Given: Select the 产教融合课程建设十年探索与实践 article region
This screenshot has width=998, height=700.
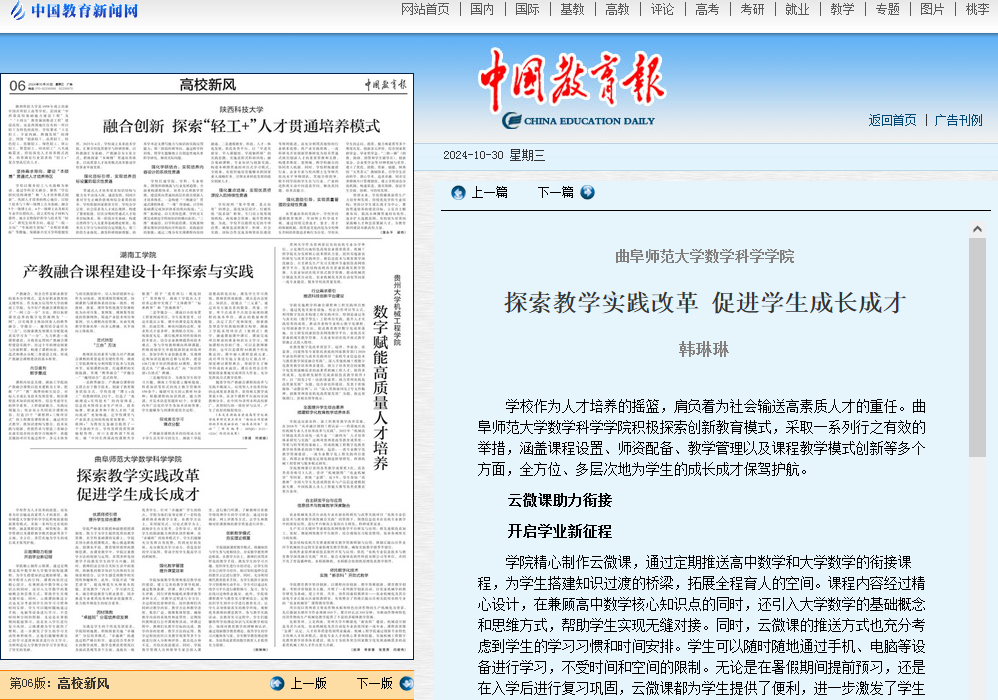Looking at the screenshot, I should coord(139,271).
